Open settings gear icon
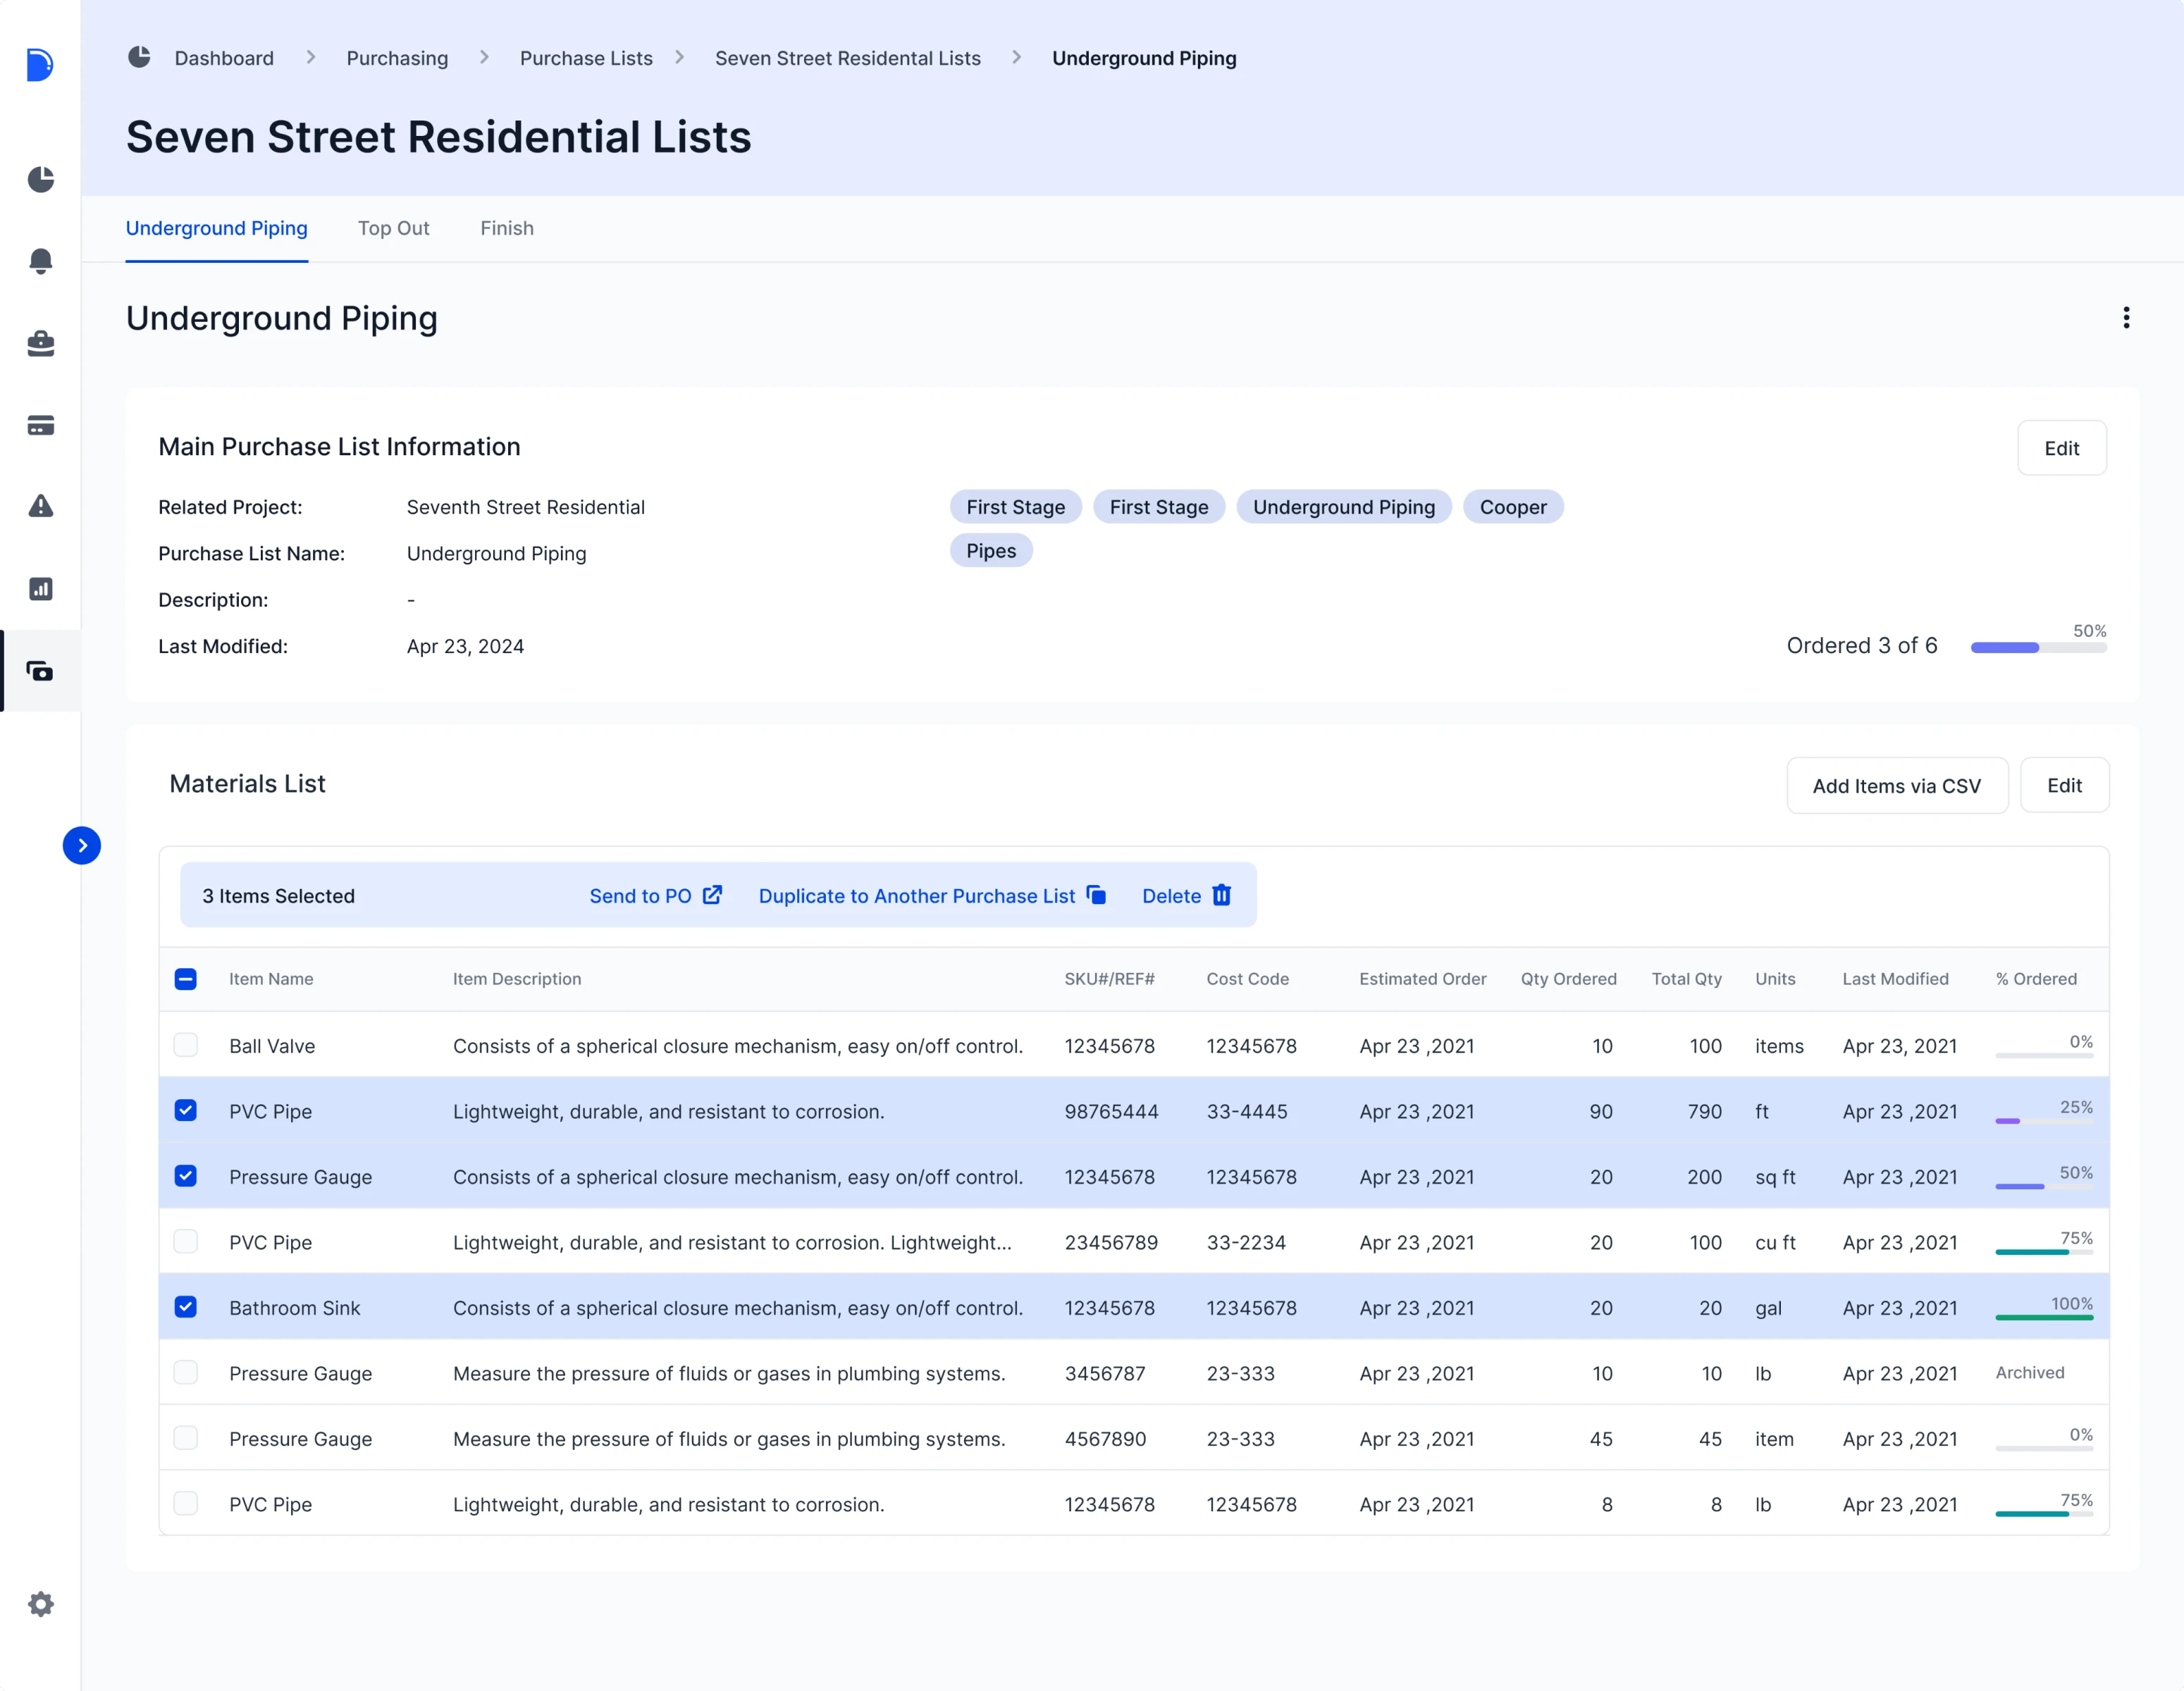This screenshot has height=1691, width=2184. tap(40, 1604)
